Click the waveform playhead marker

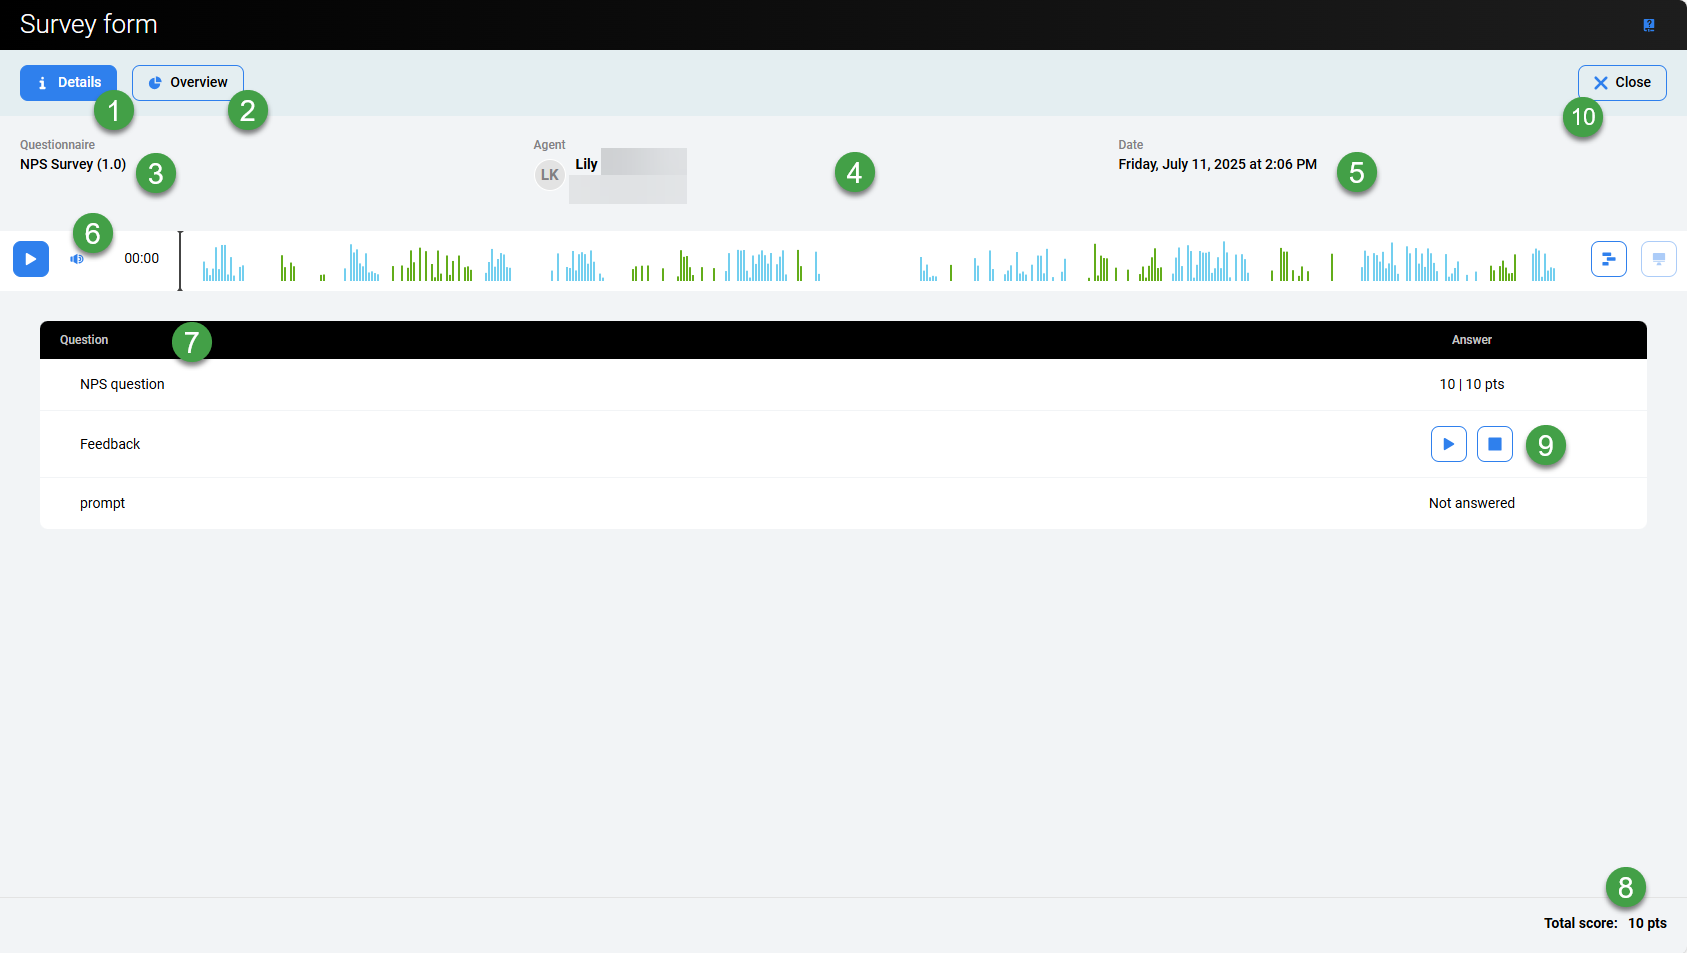tap(180, 260)
